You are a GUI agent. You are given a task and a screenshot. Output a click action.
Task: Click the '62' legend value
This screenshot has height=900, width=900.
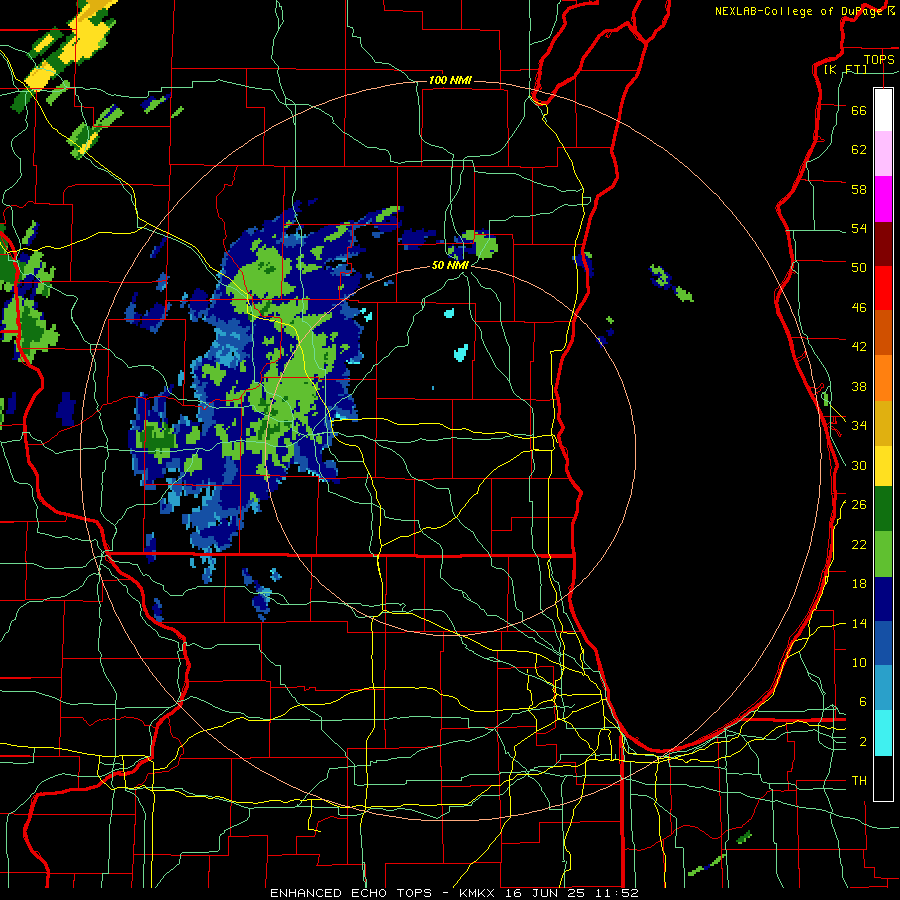coord(859,149)
